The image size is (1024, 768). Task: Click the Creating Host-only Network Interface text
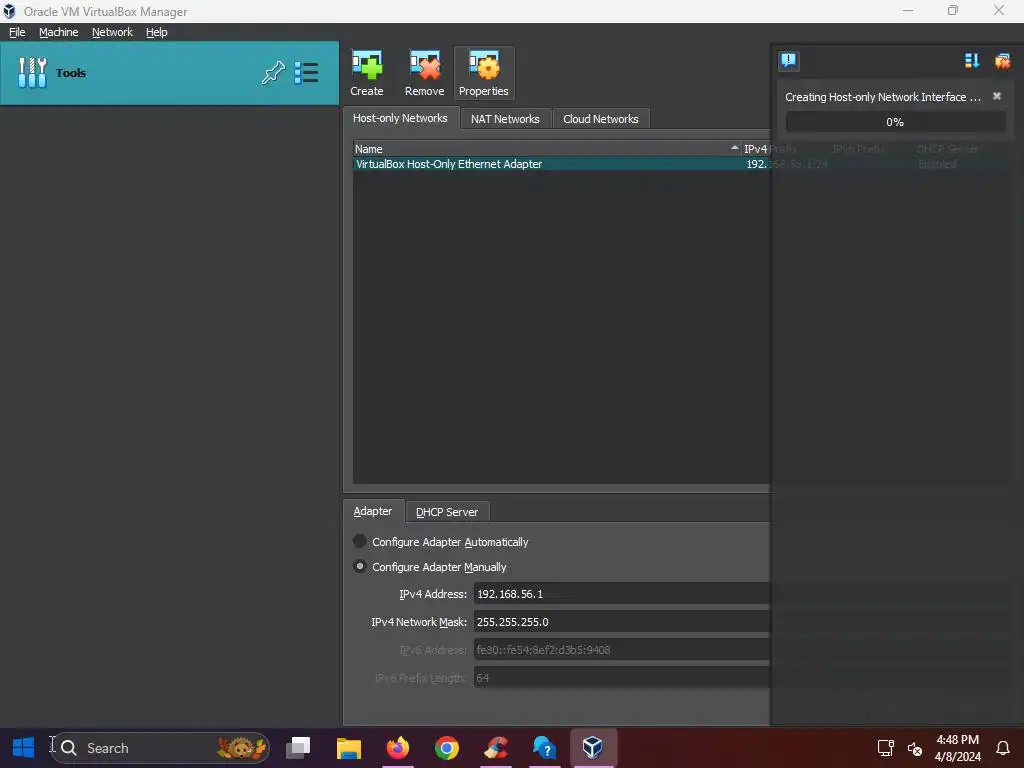(882, 97)
